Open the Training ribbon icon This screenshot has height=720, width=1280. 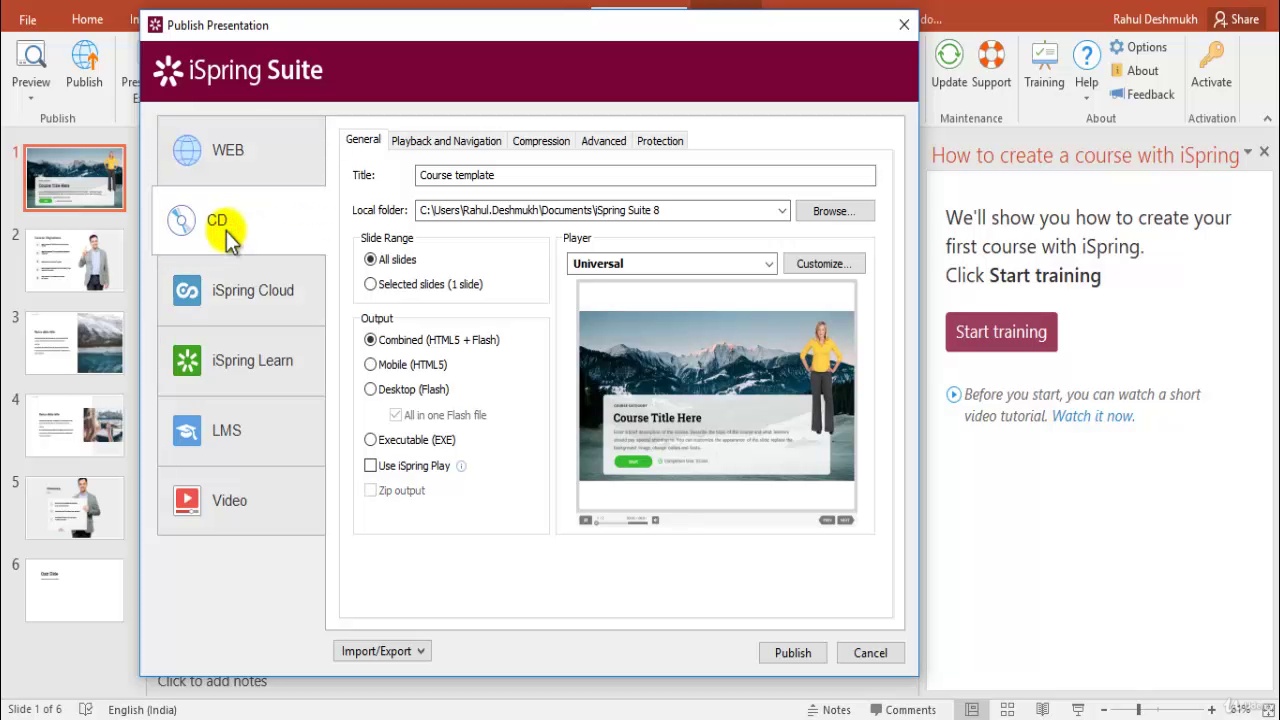point(1044,56)
